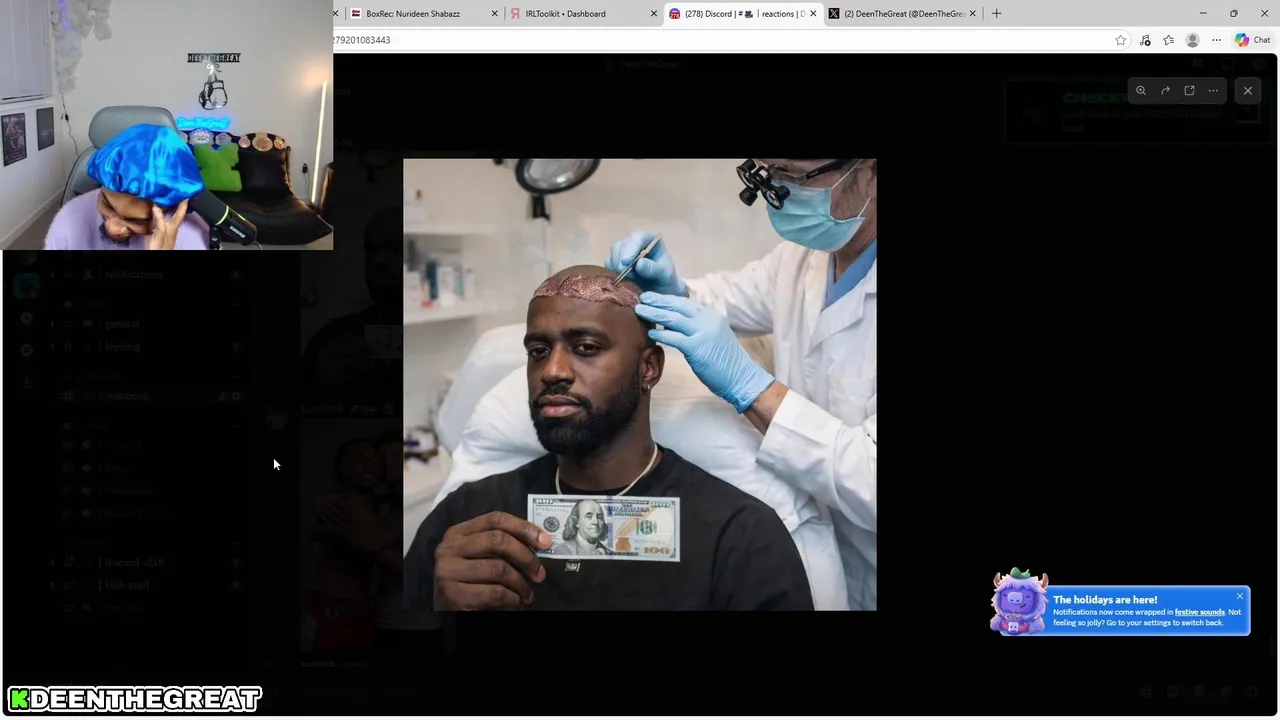
Task: Close the DeenTheGreat X tab
Action: tap(972, 14)
